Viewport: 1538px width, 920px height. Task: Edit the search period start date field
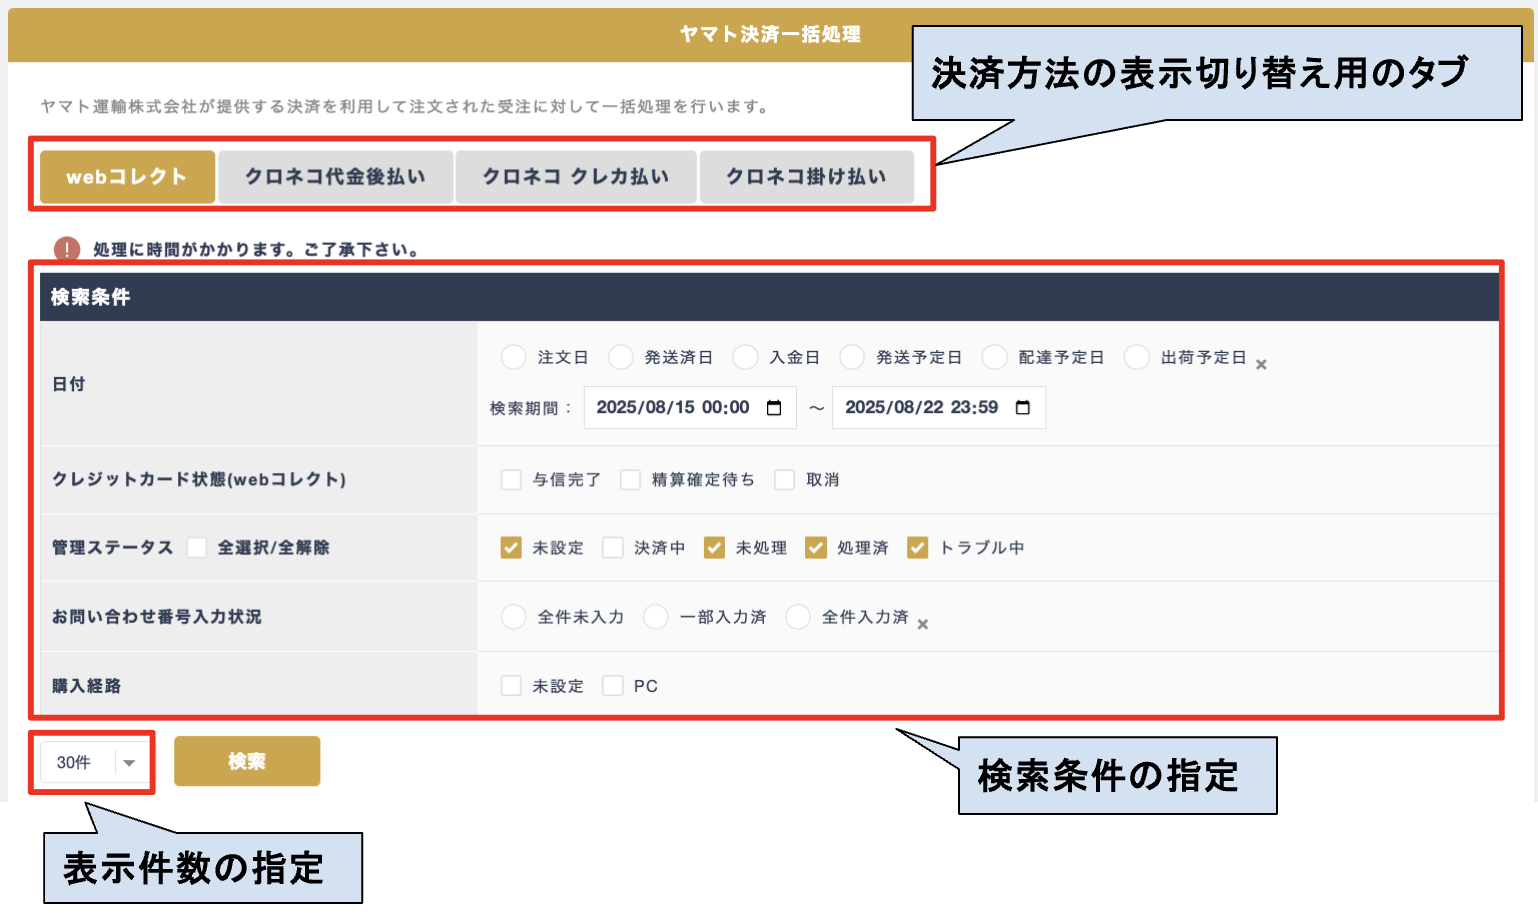point(672,408)
